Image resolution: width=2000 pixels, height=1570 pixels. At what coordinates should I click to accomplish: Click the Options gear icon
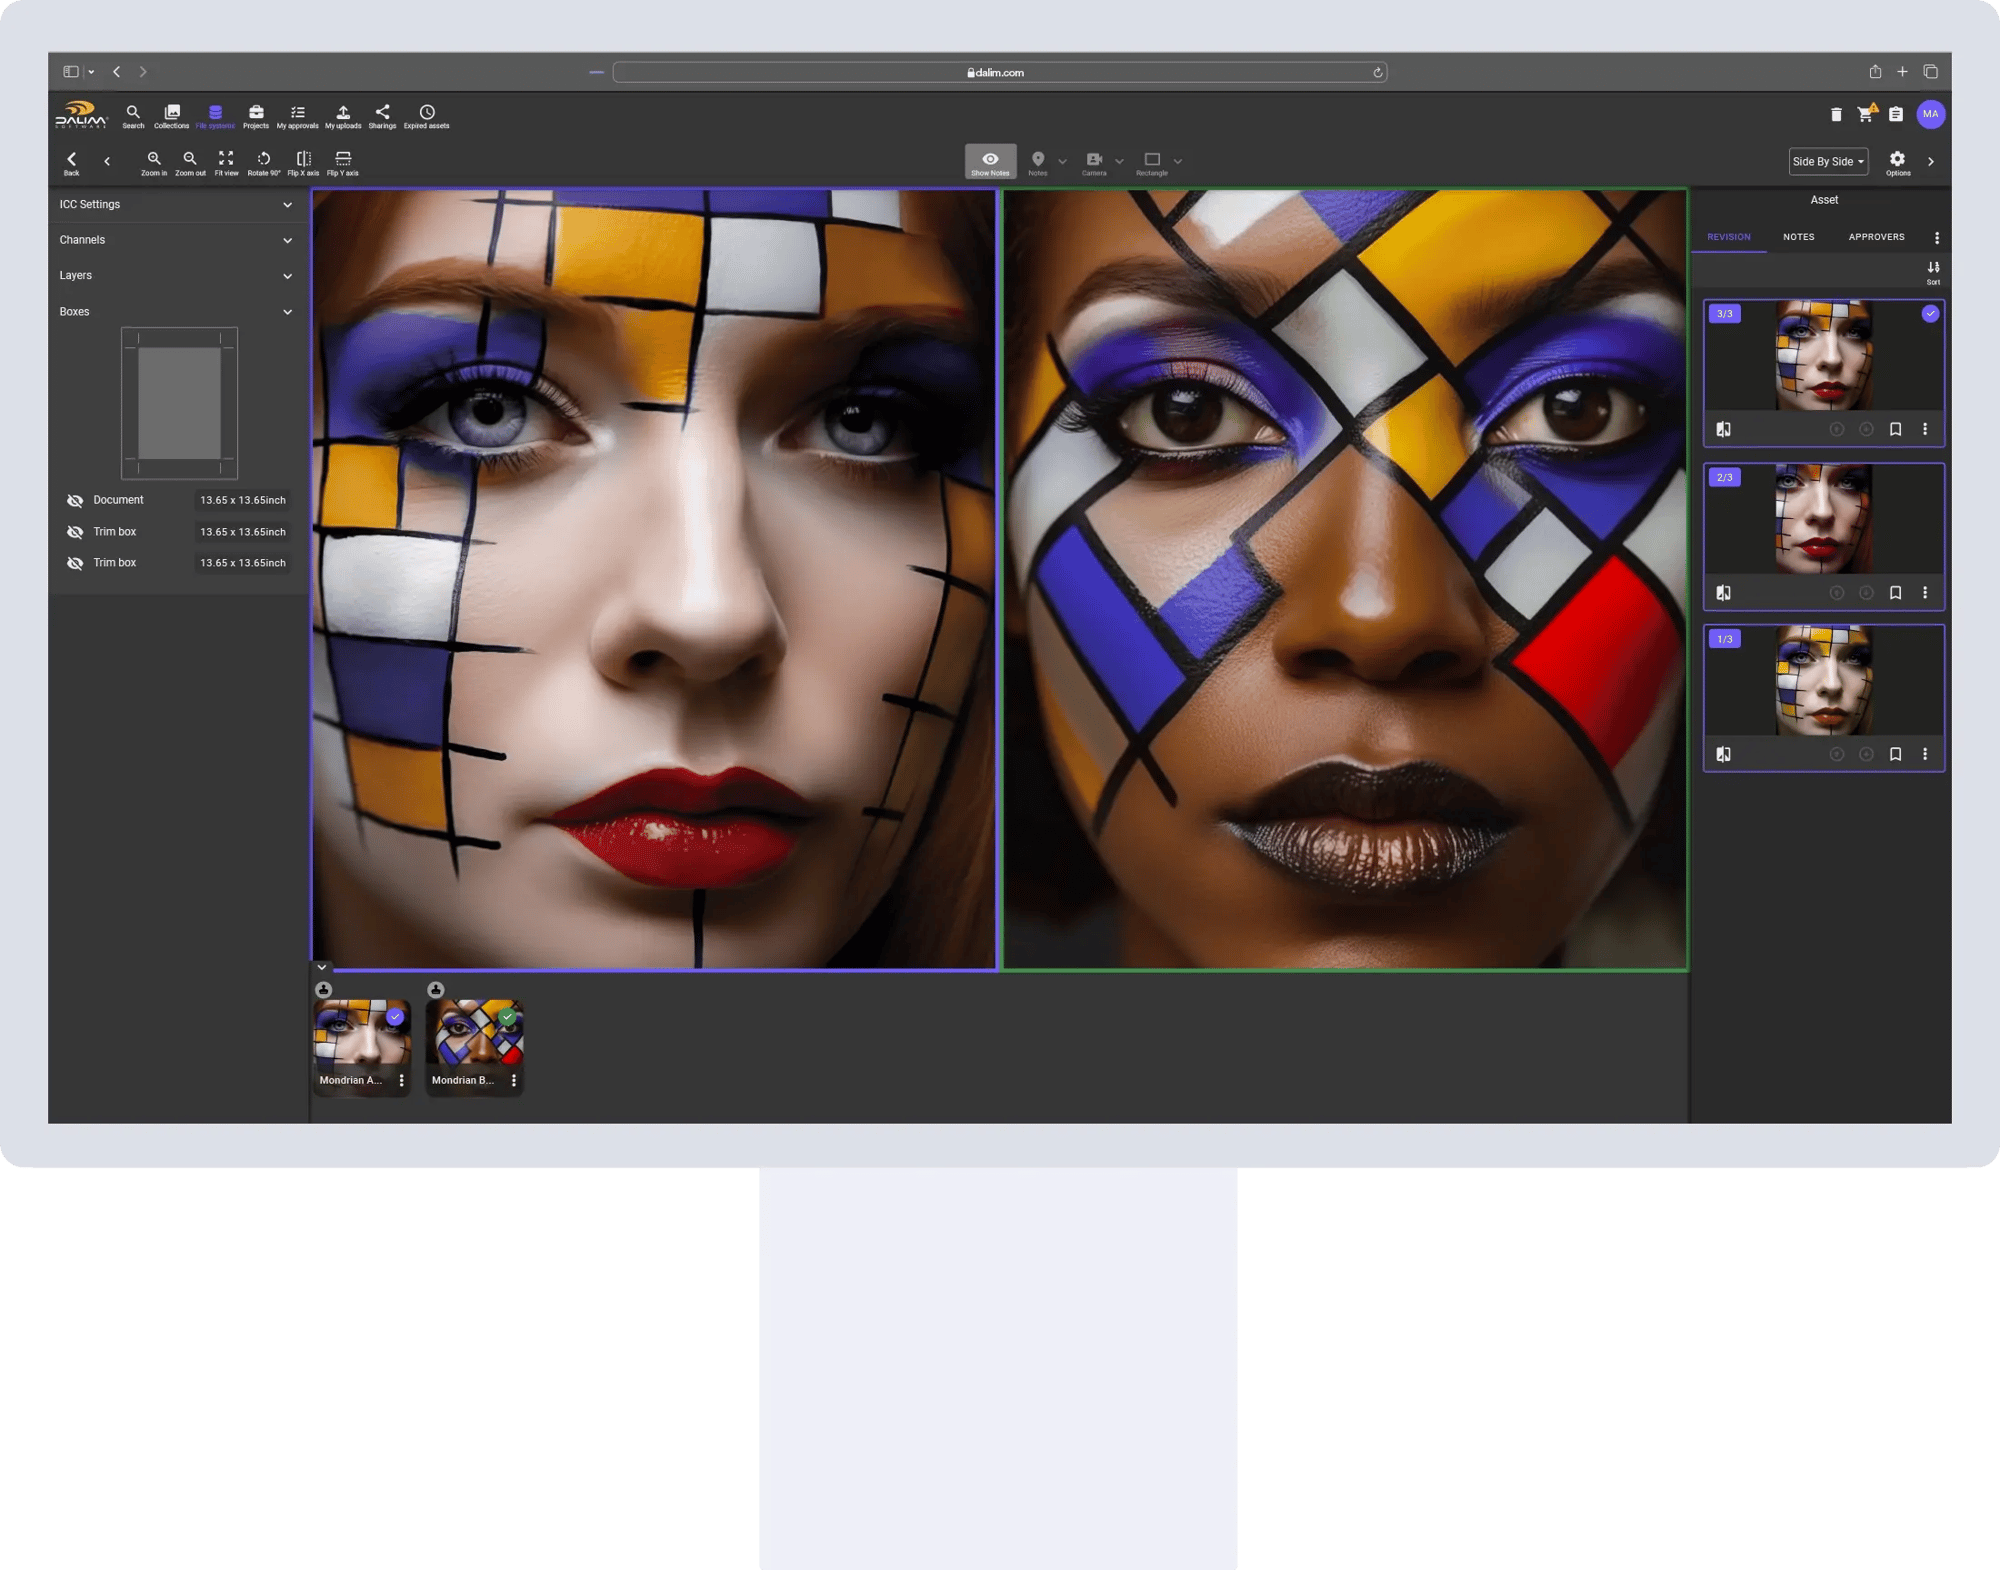click(1897, 160)
